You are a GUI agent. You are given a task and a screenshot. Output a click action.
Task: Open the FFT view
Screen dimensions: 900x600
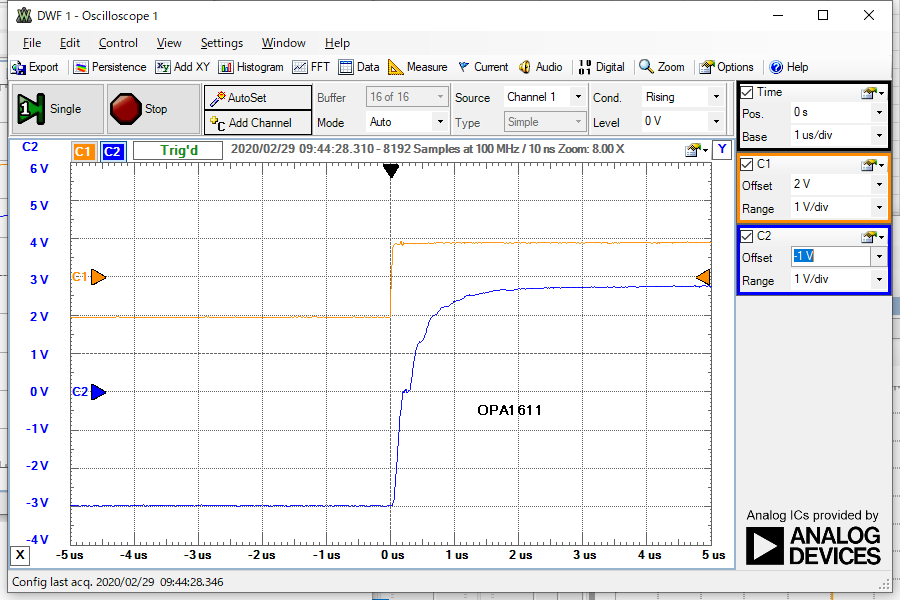[311, 67]
